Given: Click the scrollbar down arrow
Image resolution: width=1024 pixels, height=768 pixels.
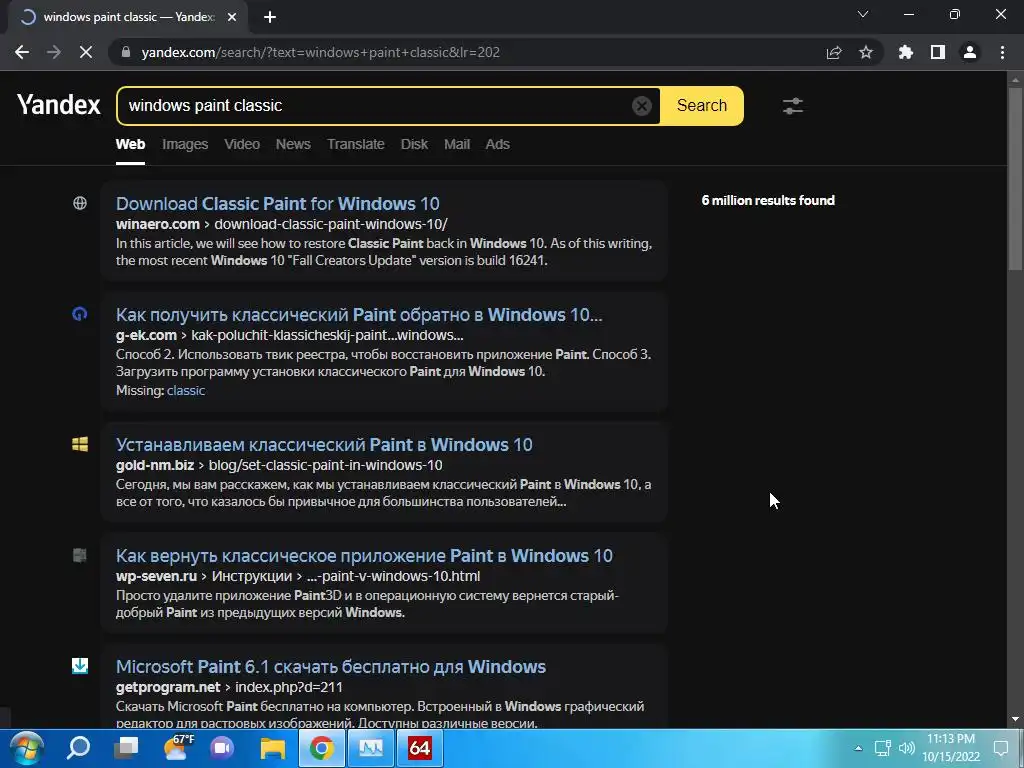Looking at the screenshot, I should [1016, 720].
